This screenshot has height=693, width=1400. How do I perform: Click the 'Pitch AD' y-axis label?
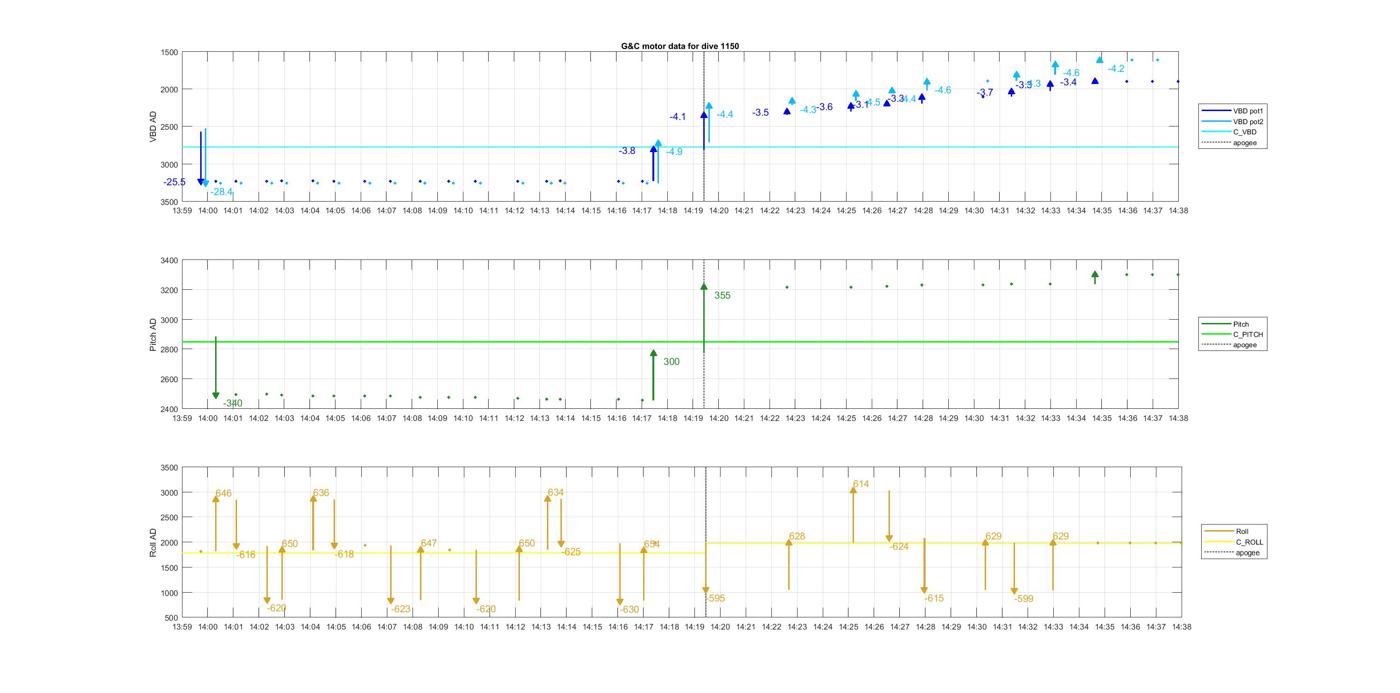154,334
